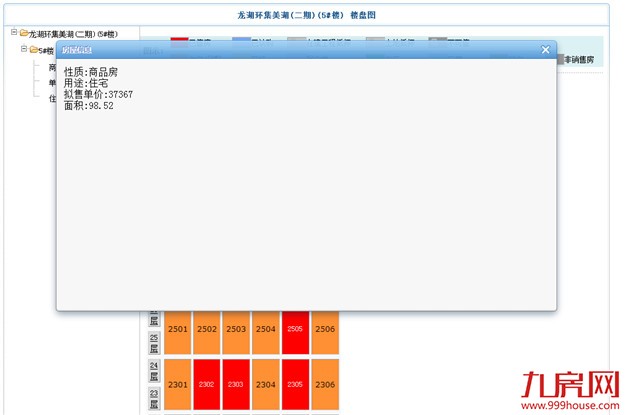Click the 23层 floor label

[x=154, y=399]
